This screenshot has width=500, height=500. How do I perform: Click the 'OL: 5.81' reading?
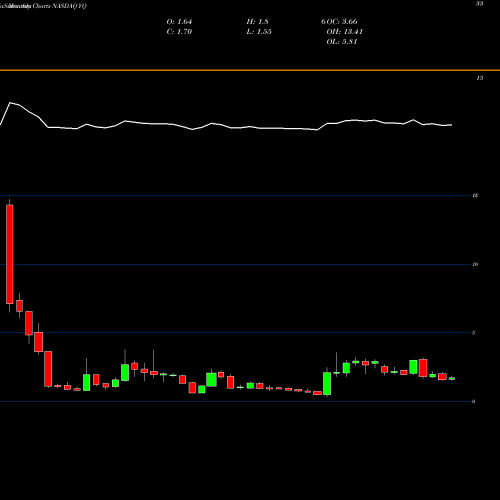(x=342, y=42)
